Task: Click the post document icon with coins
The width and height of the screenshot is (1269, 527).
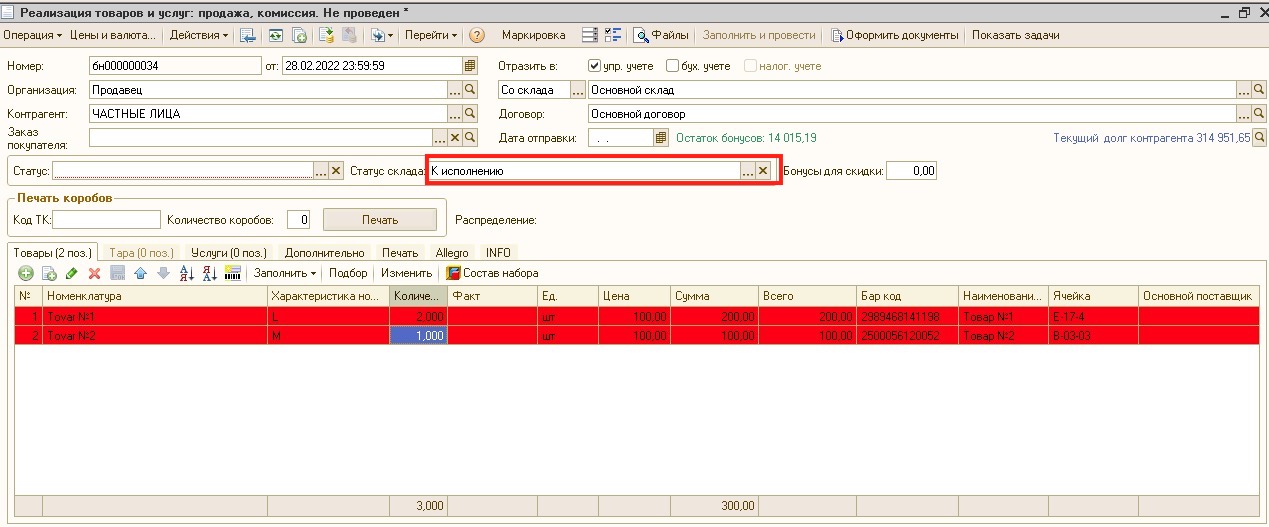Action: point(326,35)
